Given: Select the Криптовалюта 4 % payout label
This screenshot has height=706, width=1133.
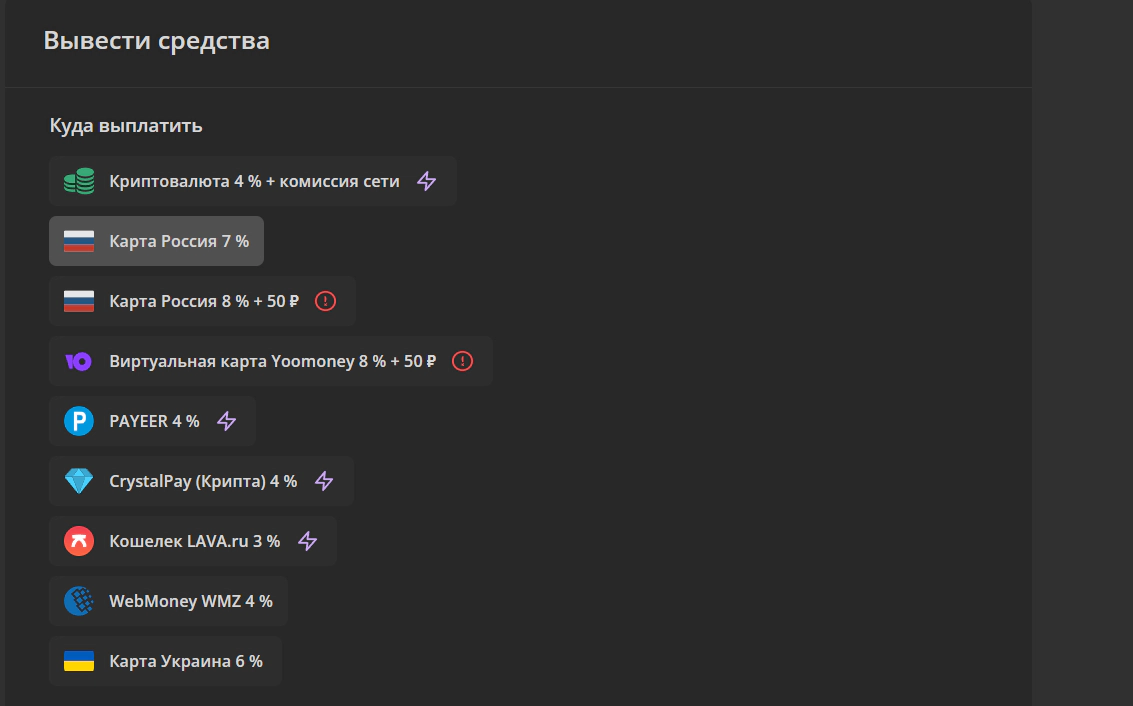Looking at the screenshot, I should (254, 181).
